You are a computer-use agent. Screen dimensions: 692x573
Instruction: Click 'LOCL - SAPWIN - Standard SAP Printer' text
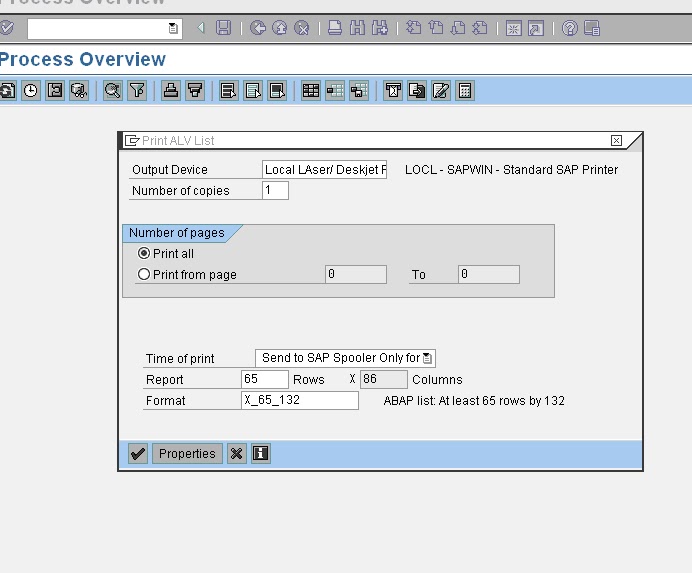tap(511, 170)
